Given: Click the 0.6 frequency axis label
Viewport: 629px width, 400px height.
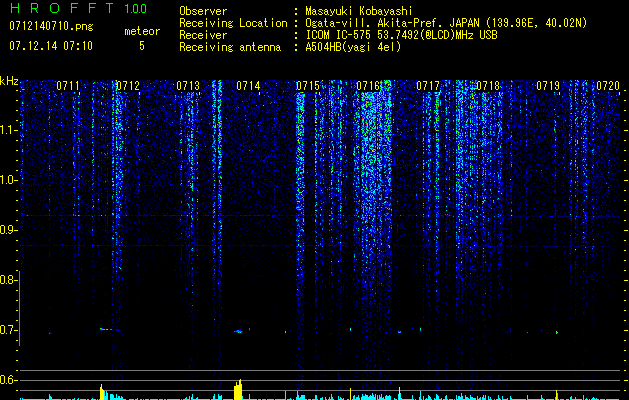Looking at the screenshot, I should pyautogui.click(x=8, y=380).
